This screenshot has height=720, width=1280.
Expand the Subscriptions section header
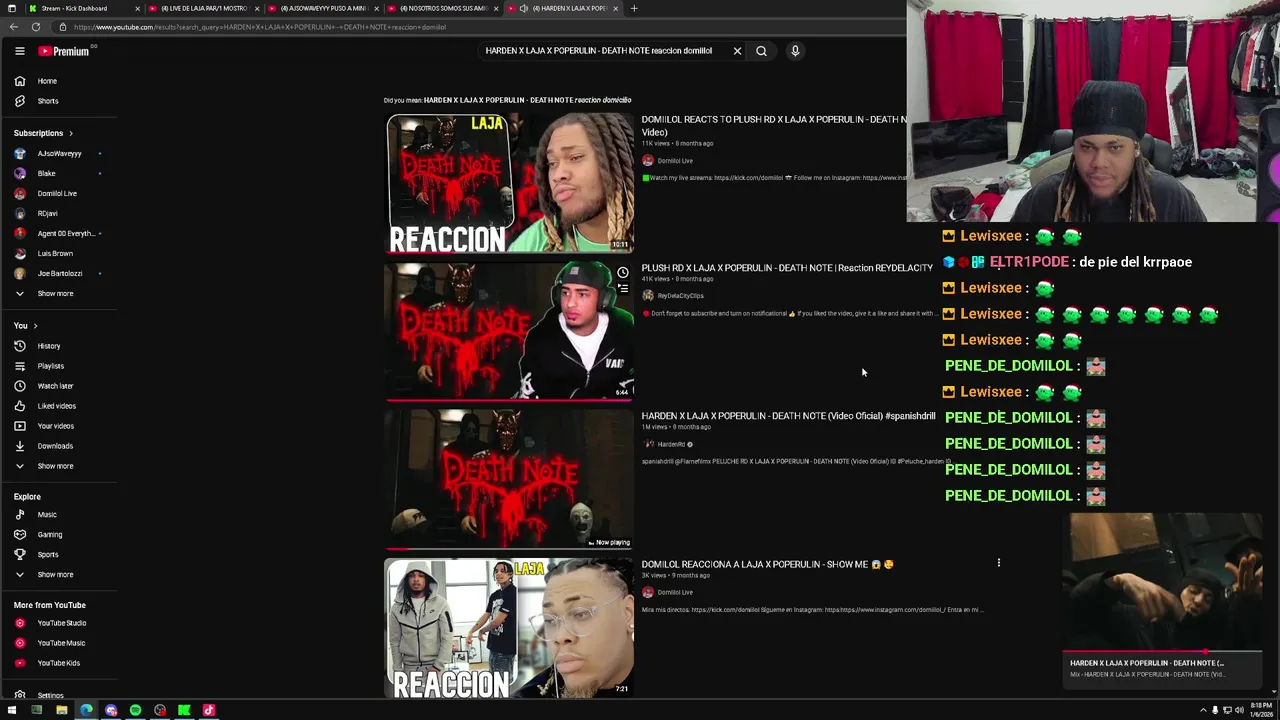tap(43, 133)
